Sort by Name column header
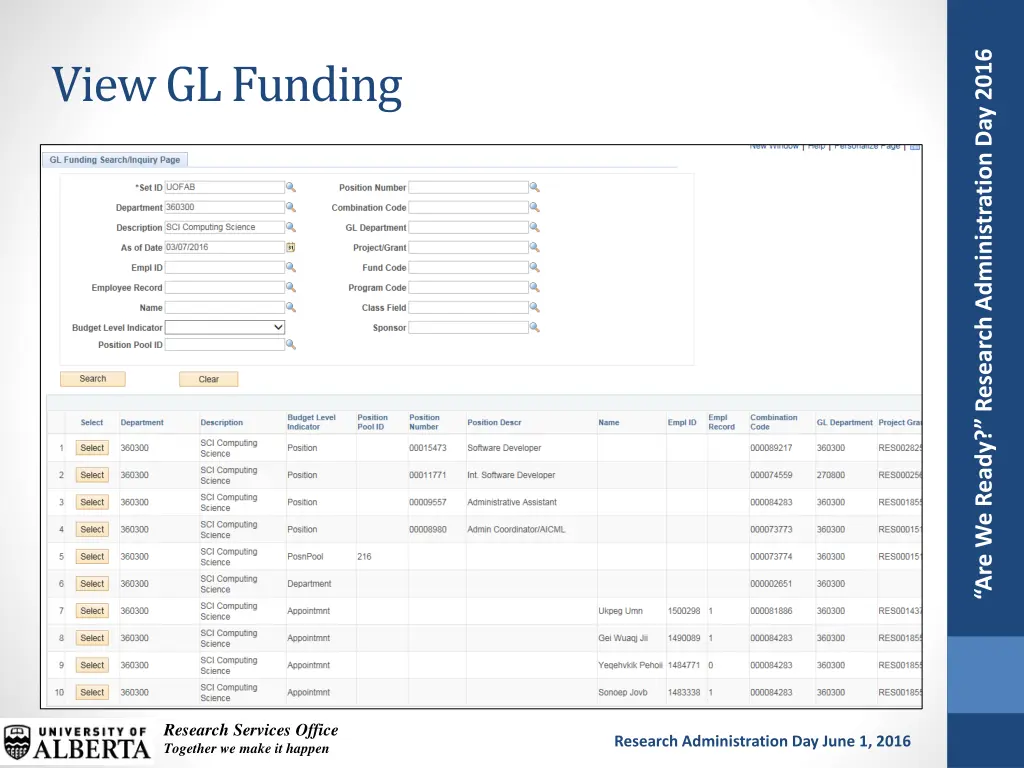 click(x=609, y=423)
